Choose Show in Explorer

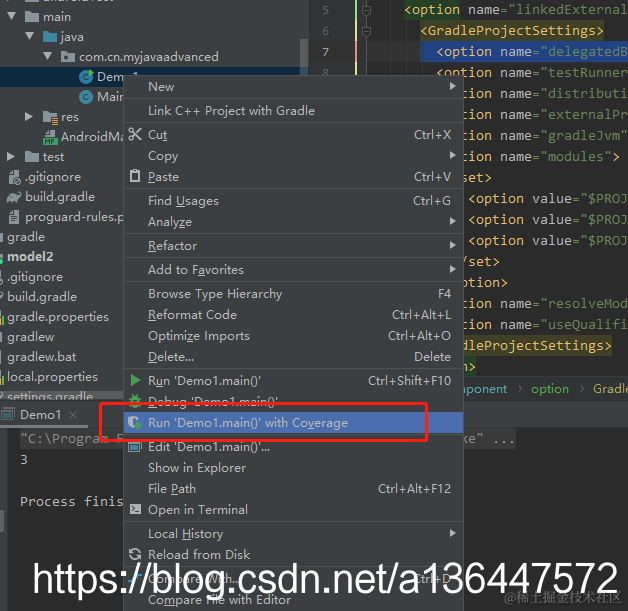(293, 468)
